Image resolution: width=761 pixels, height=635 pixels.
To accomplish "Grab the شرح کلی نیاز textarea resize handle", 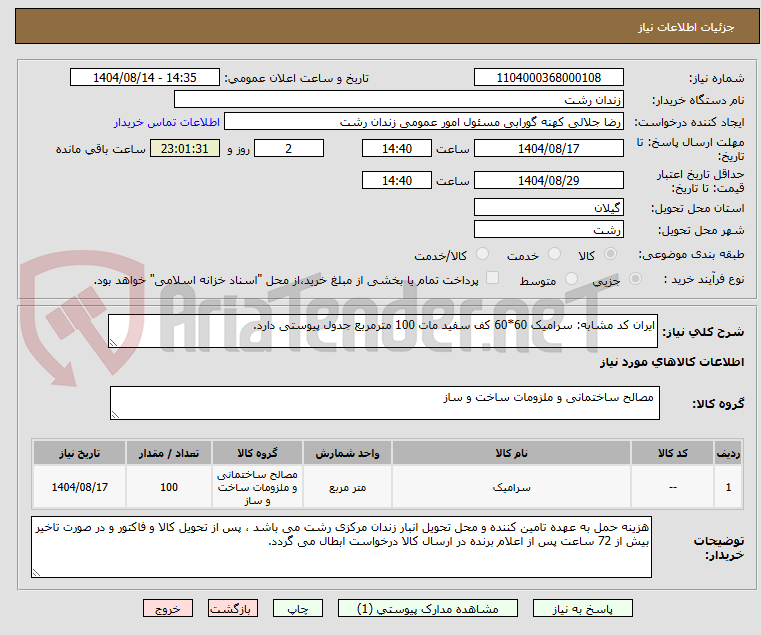I will point(113,343).
